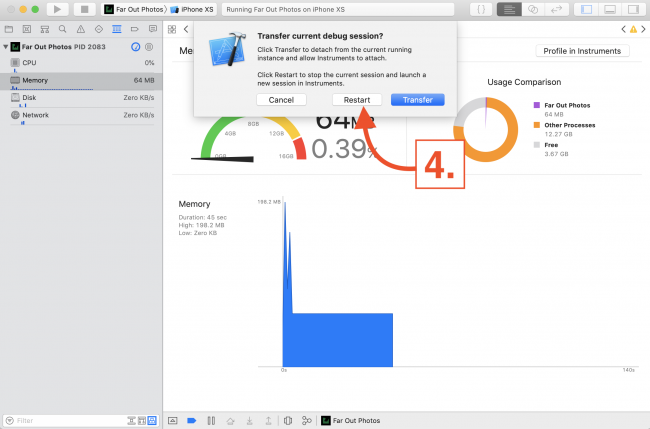This screenshot has width=650, height=429.
Task: Click the gray Free legend swatch
Action: pyautogui.click(x=537, y=145)
